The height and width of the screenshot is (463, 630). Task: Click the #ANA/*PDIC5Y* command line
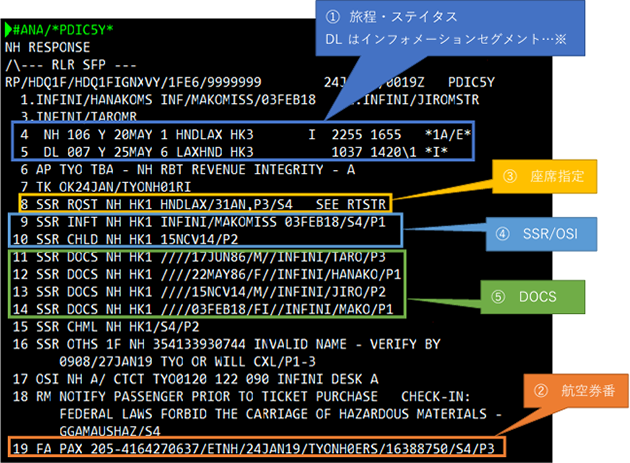click(x=59, y=30)
